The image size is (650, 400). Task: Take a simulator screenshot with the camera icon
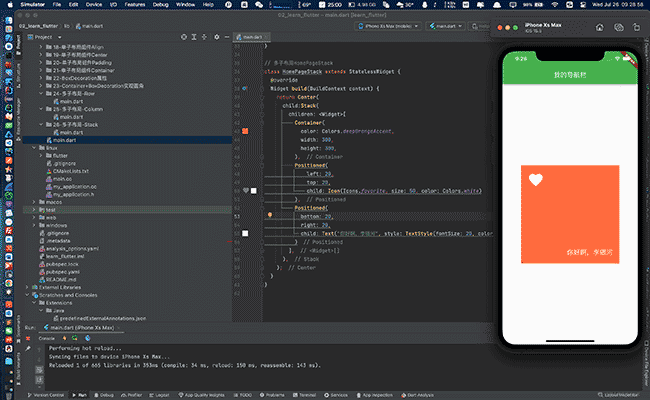[618, 27]
